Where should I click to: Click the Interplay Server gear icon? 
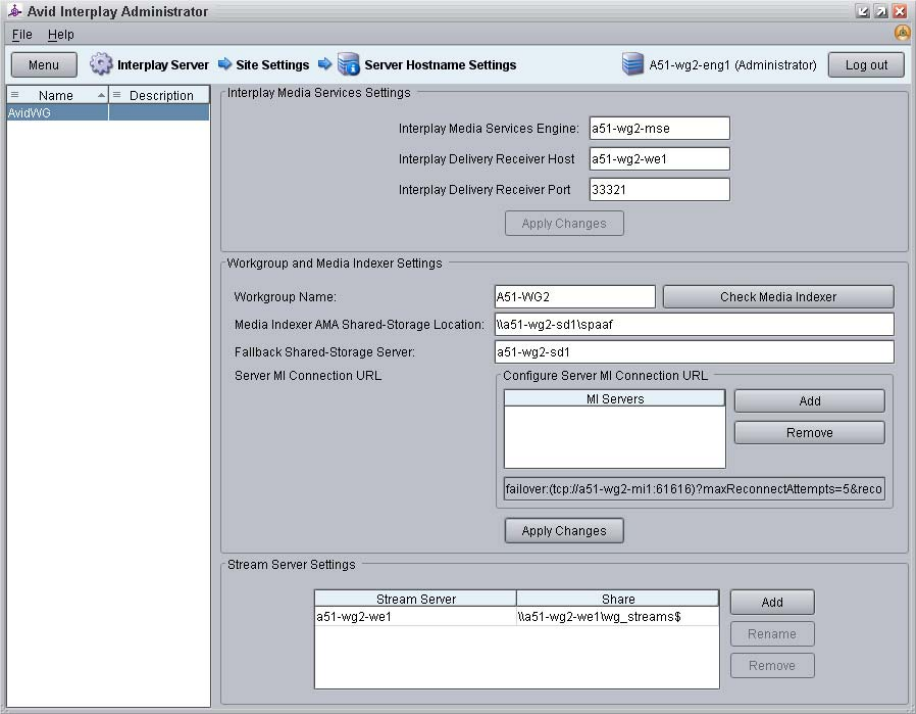coord(101,64)
